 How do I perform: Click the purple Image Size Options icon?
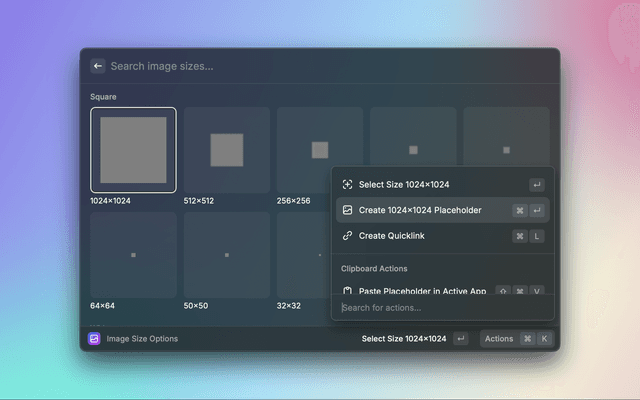tap(94, 339)
